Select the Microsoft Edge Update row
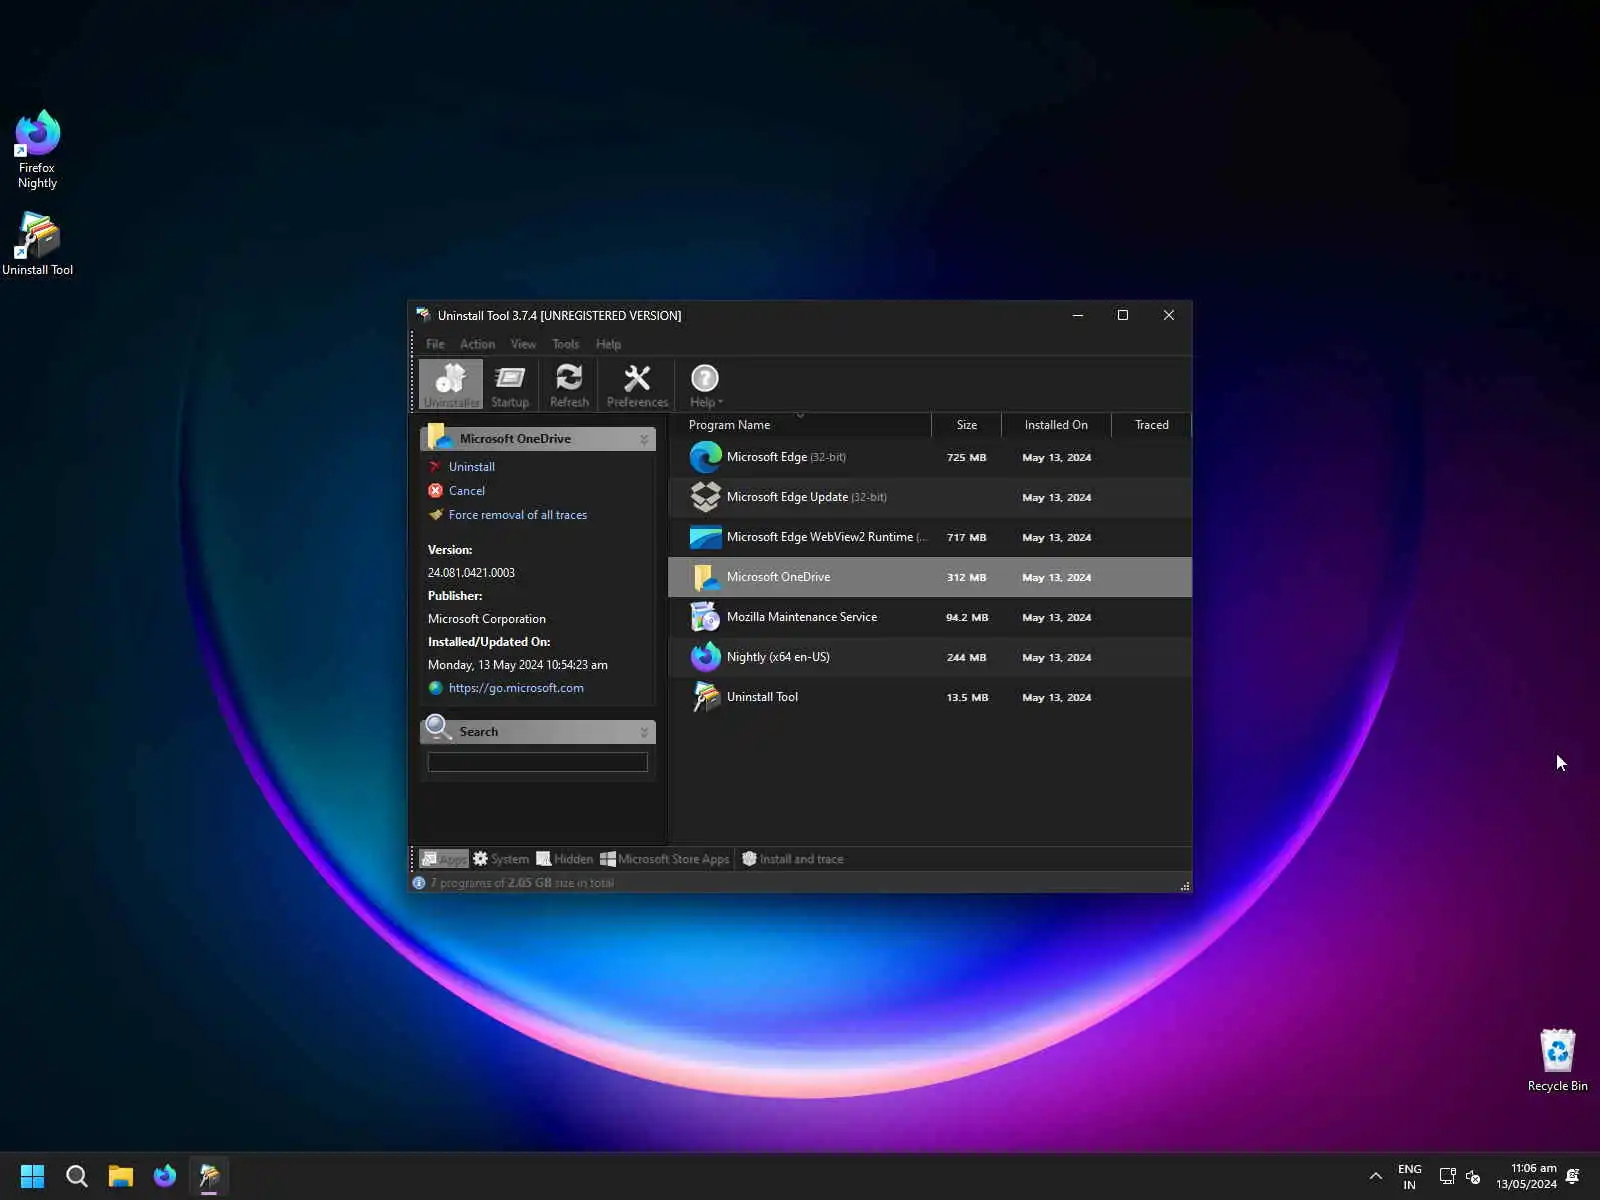The height and width of the screenshot is (1200, 1600). click(930, 497)
